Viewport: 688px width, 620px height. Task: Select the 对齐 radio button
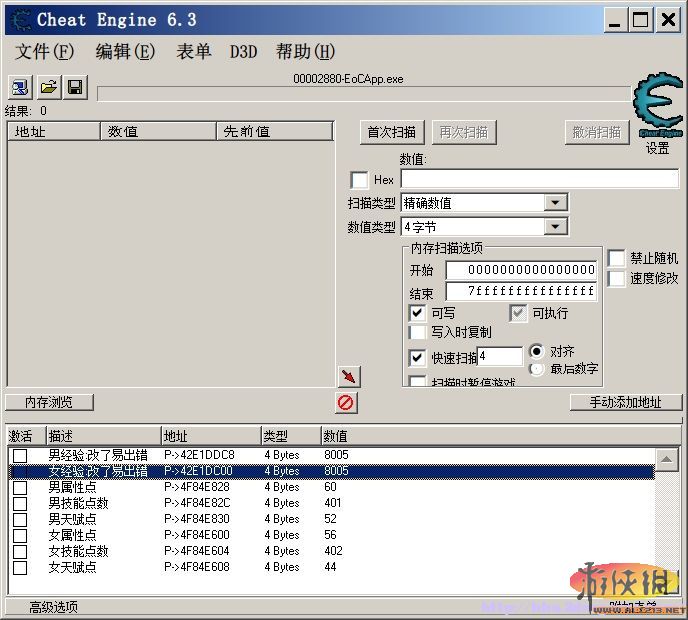pos(537,351)
